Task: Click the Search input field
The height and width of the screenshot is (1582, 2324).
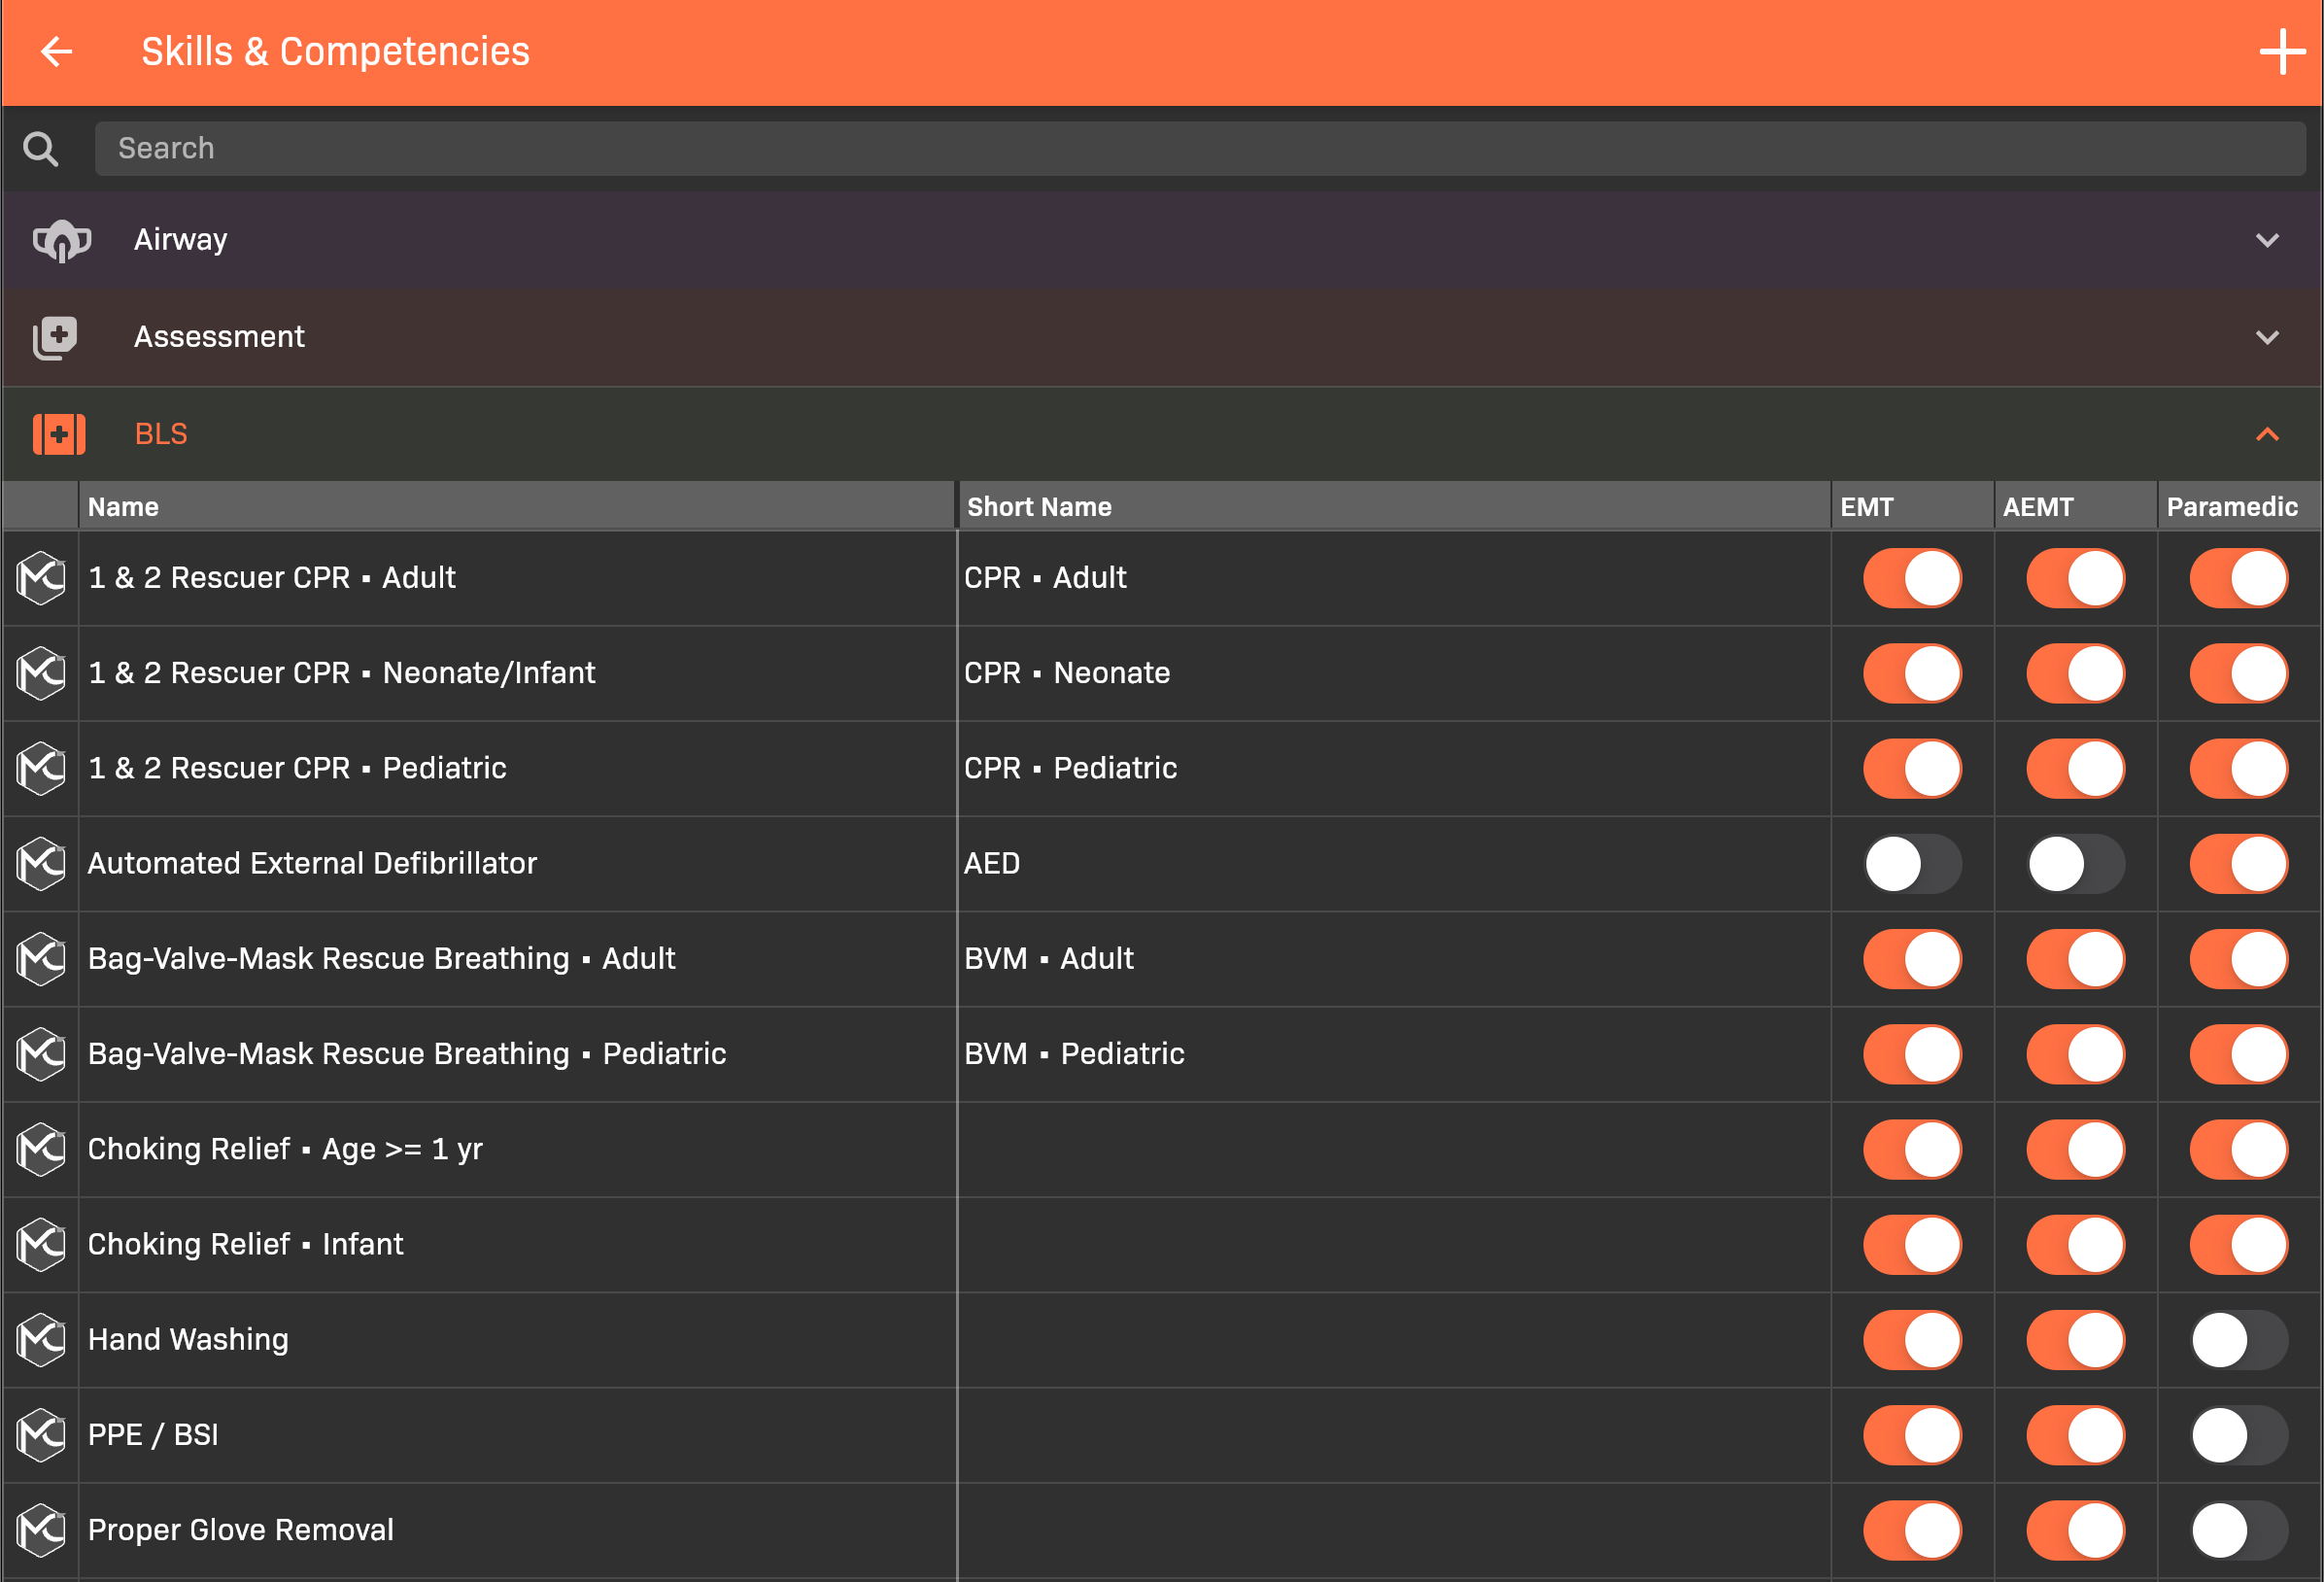Action: click(1198, 149)
